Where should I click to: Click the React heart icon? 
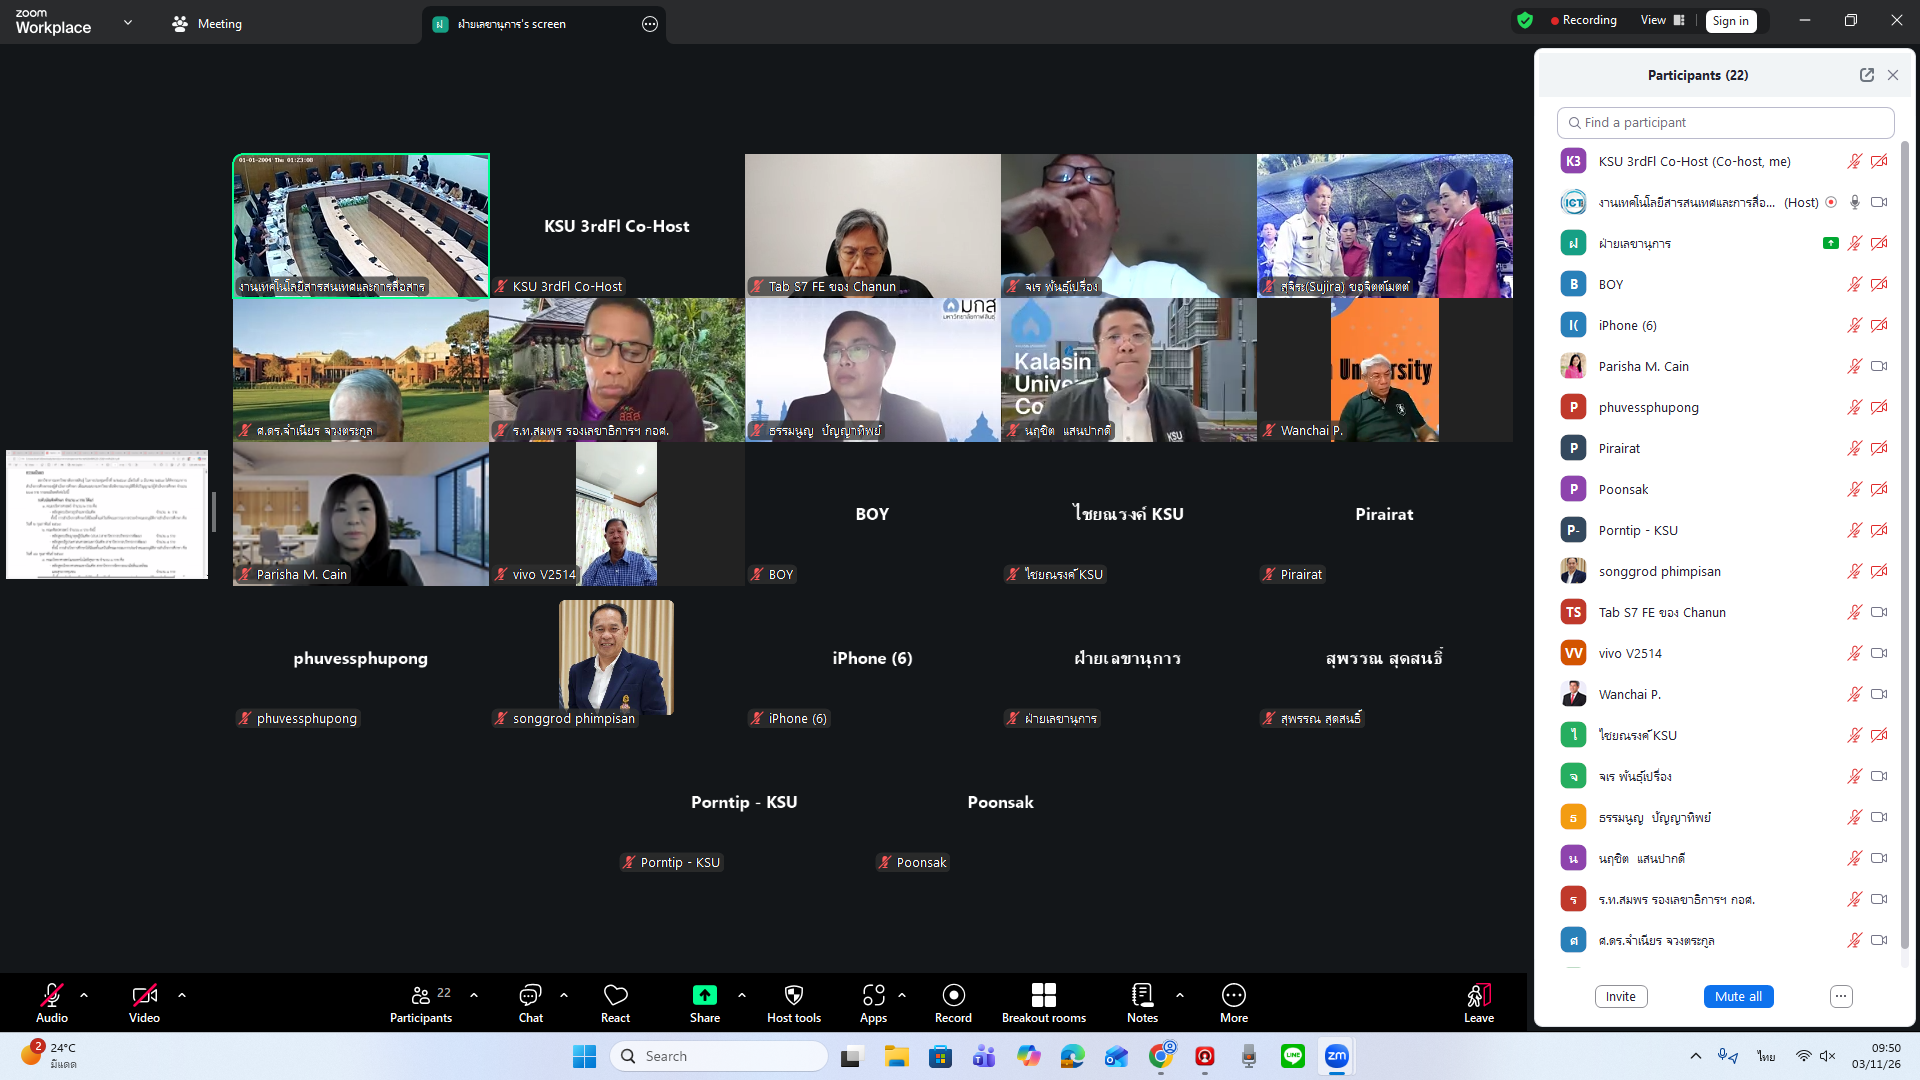coord(615,995)
